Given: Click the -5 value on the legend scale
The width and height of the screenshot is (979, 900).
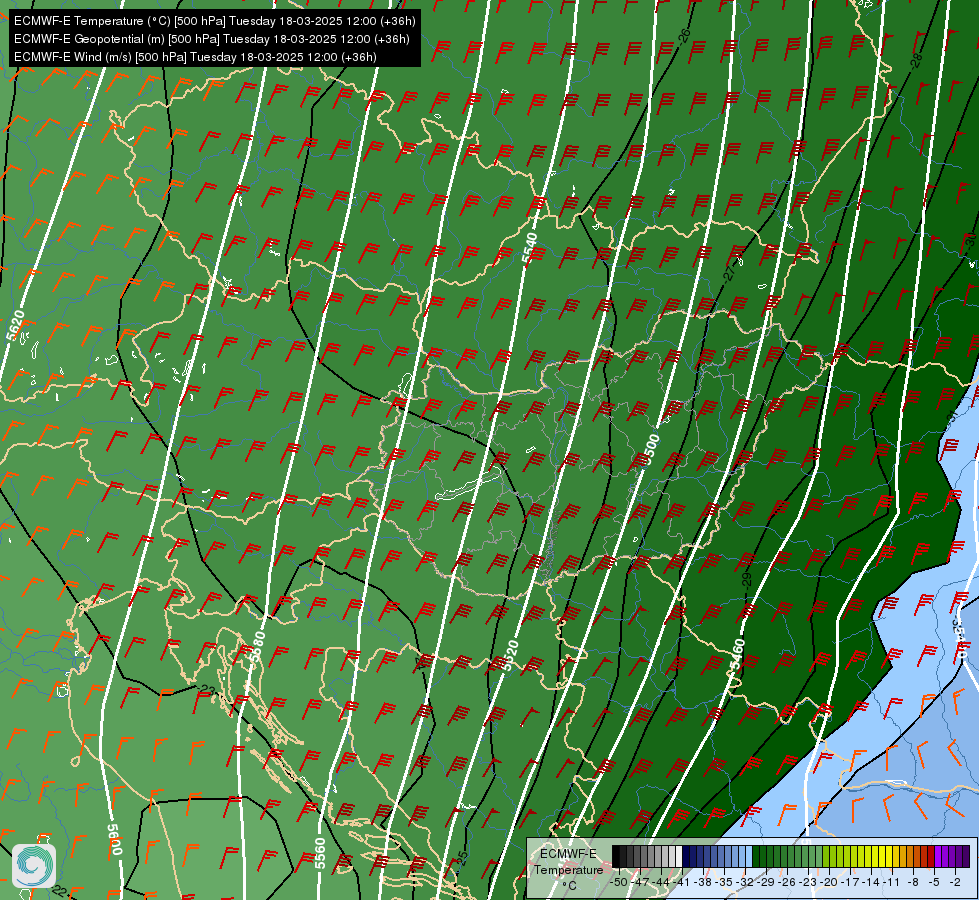Looking at the screenshot, I should tap(935, 882).
